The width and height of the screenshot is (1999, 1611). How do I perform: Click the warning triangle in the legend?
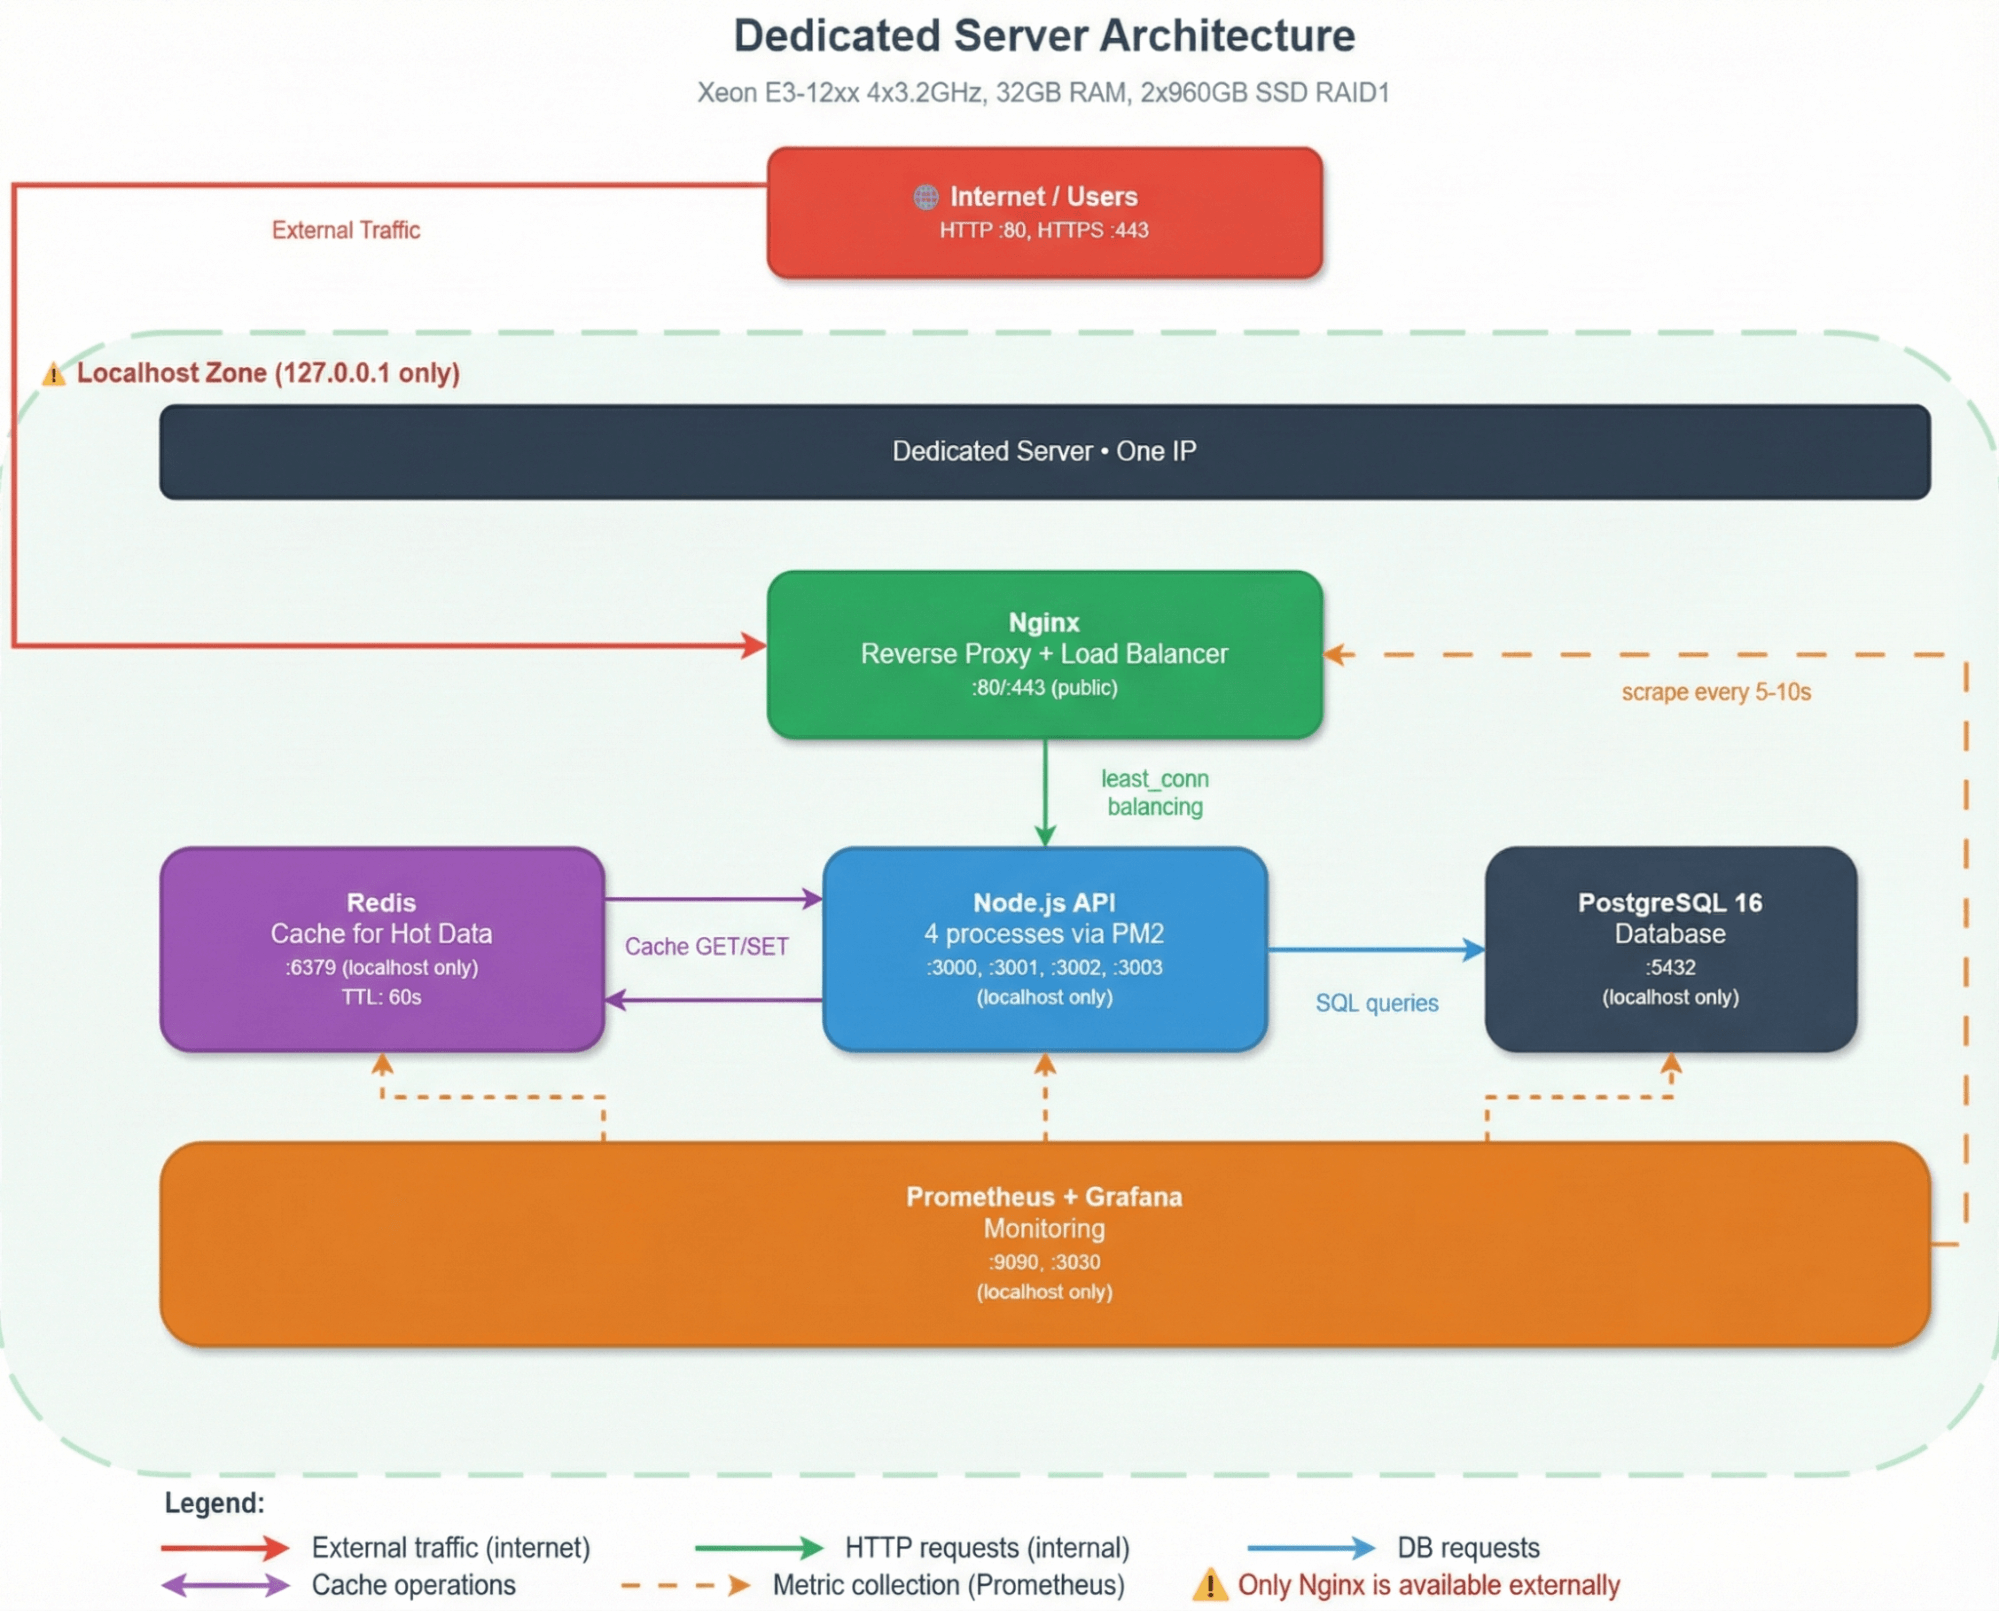click(1210, 1585)
